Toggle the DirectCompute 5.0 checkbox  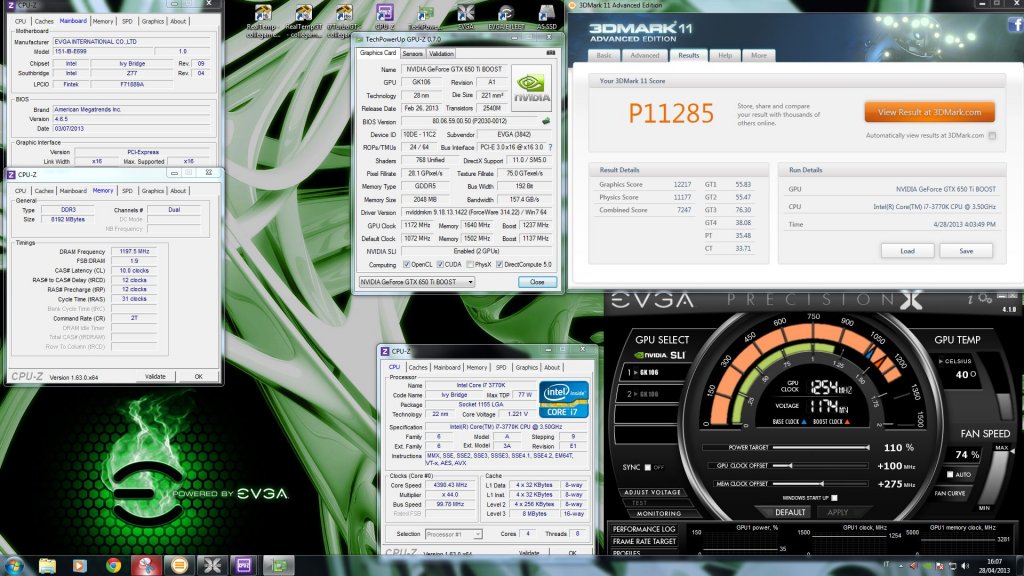tap(500, 264)
